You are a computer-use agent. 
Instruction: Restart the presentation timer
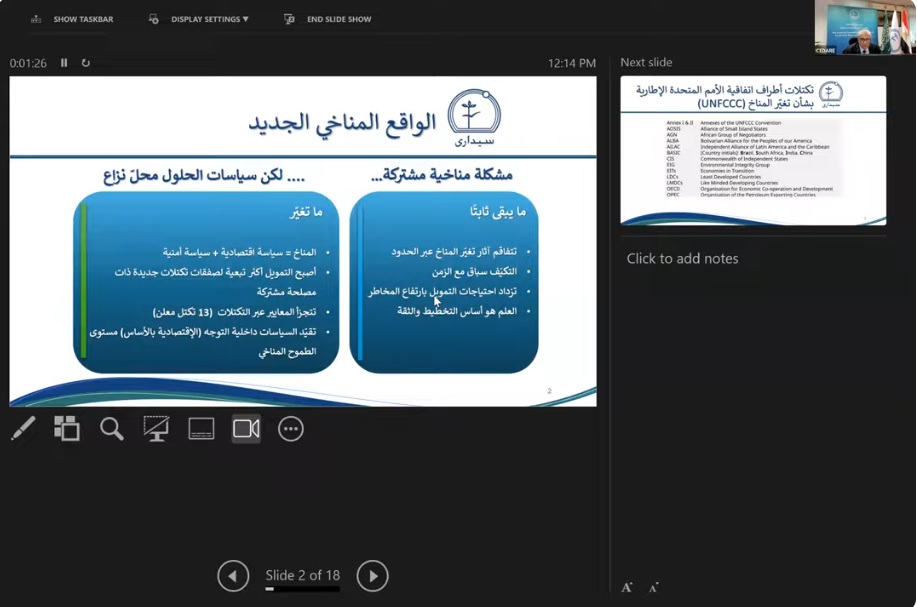coord(86,63)
